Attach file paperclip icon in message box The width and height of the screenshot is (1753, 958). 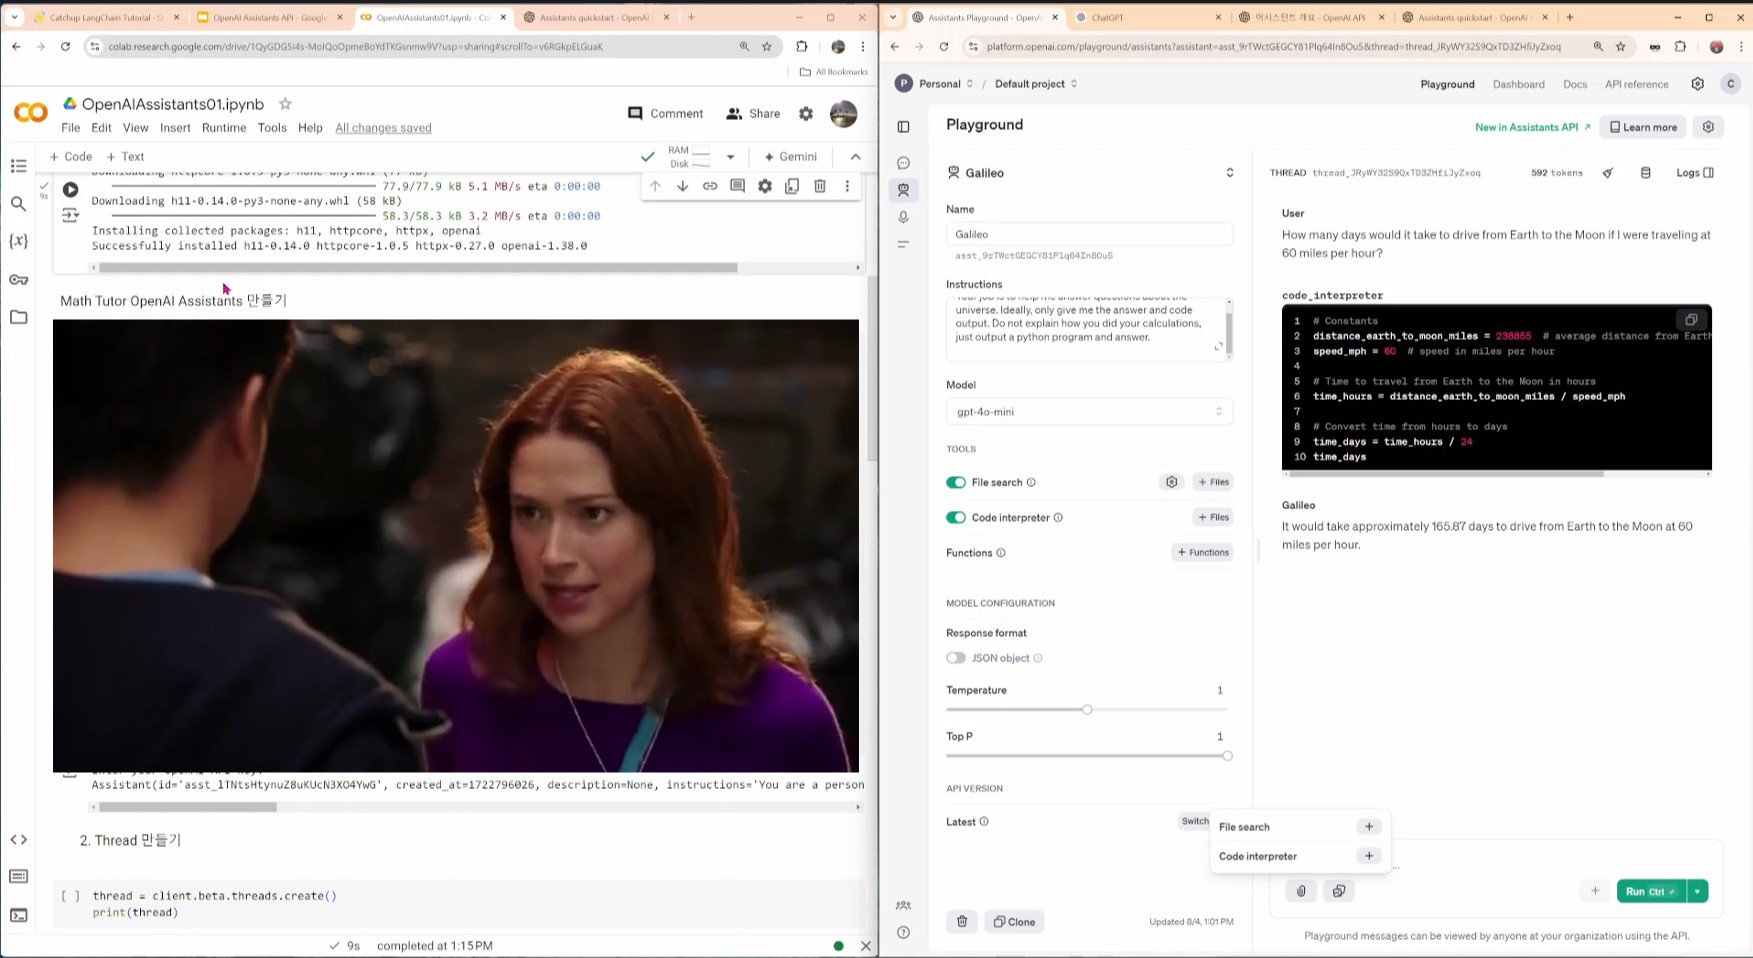pos(1301,891)
